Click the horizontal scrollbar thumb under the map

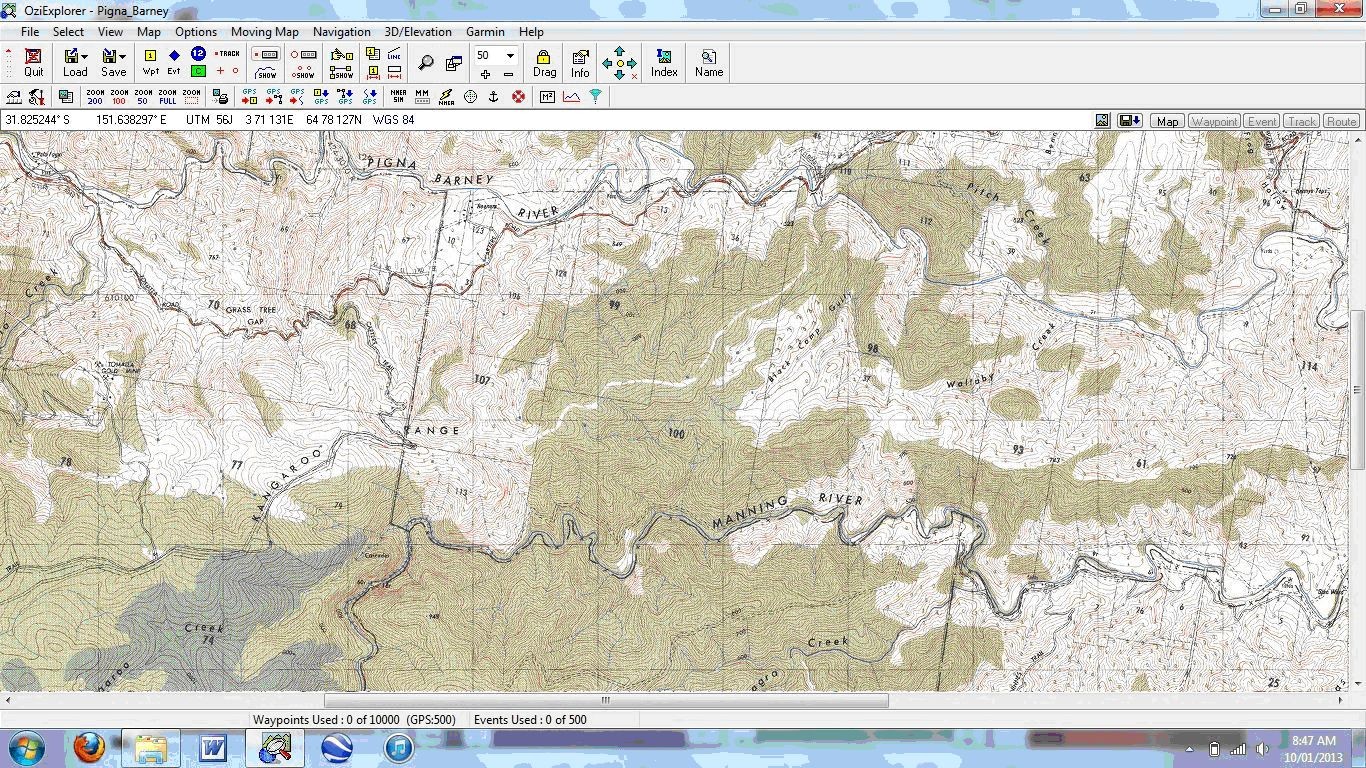pyautogui.click(x=606, y=701)
